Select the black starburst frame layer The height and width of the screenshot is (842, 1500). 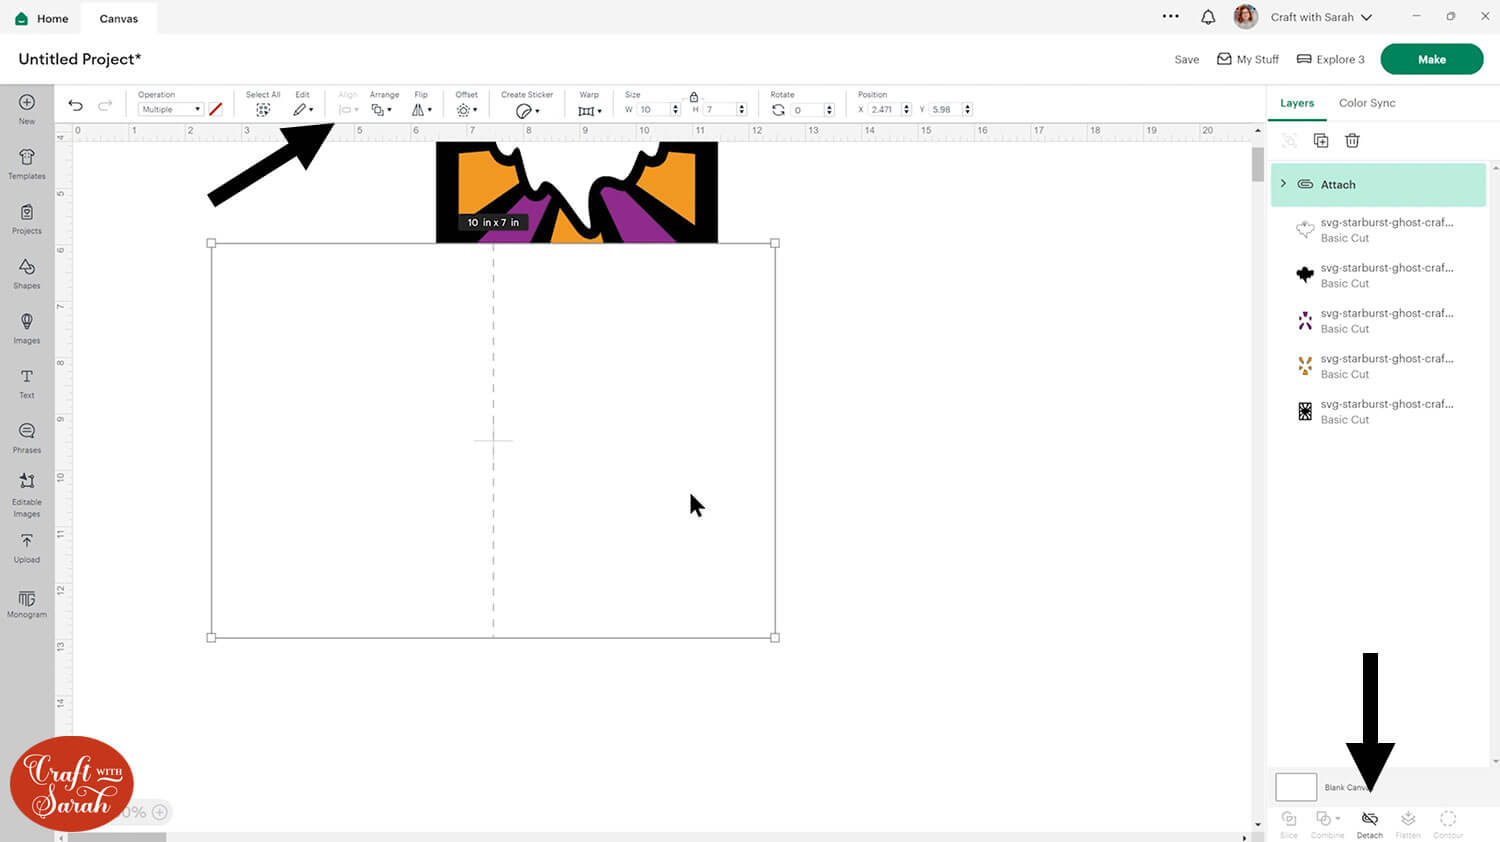tap(1378, 412)
